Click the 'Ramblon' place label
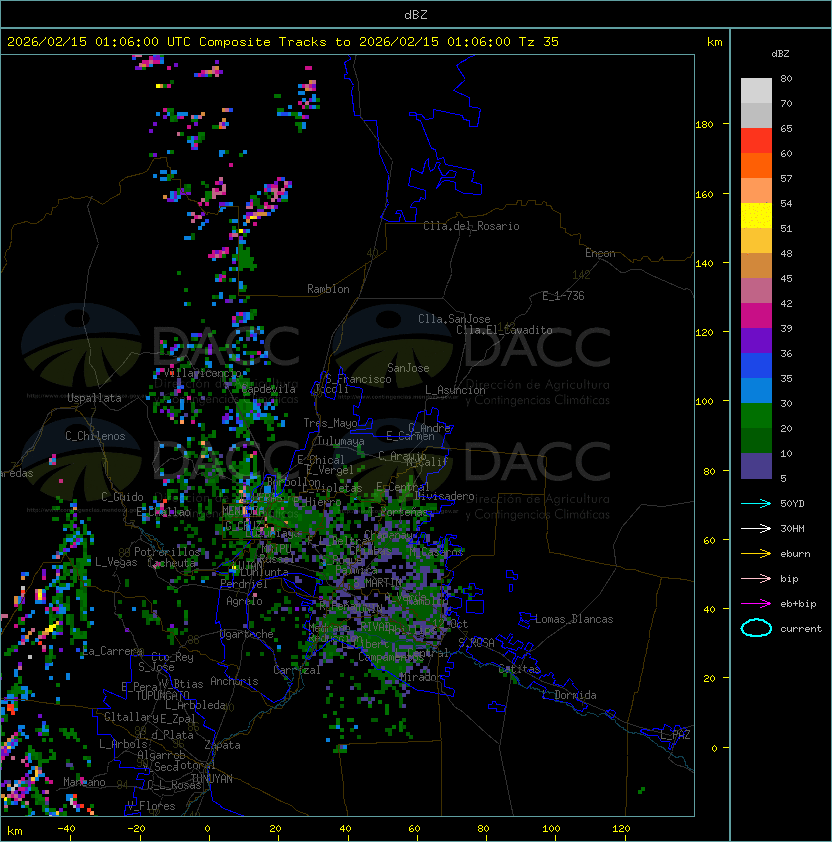The image size is (832, 842). click(x=328, y=289)
